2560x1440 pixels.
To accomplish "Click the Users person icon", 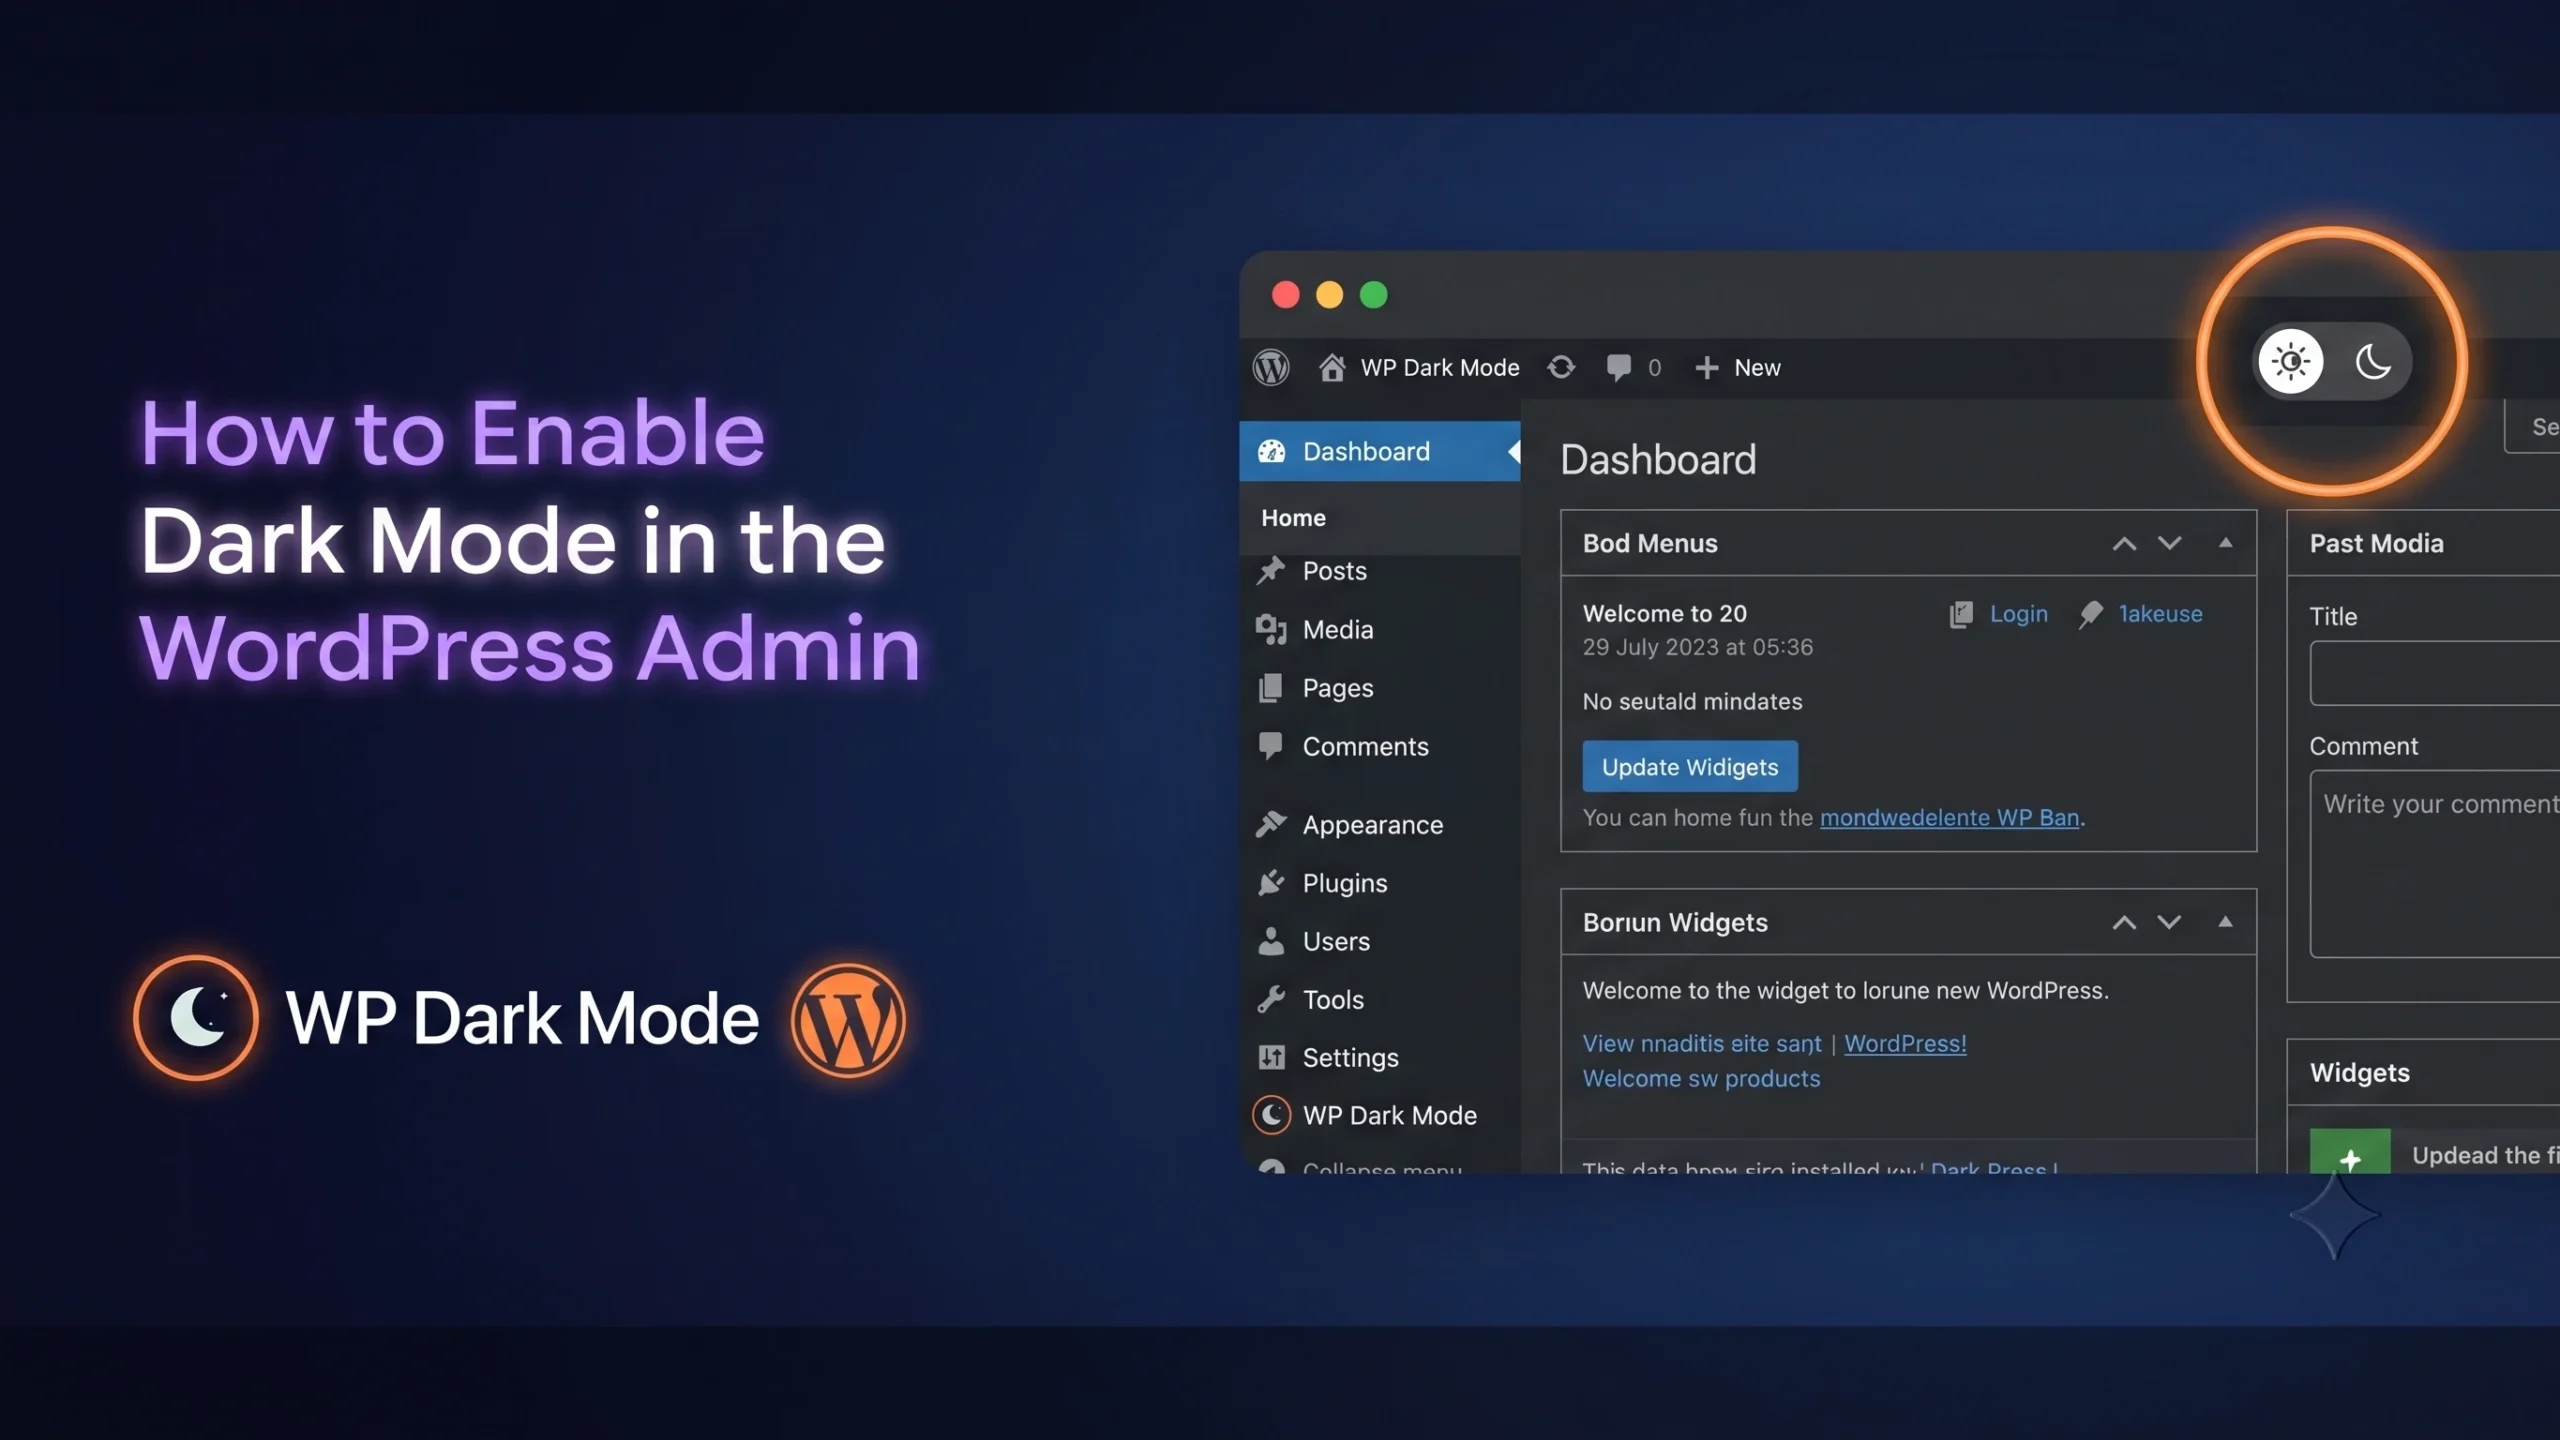I will coord(1270,940).
